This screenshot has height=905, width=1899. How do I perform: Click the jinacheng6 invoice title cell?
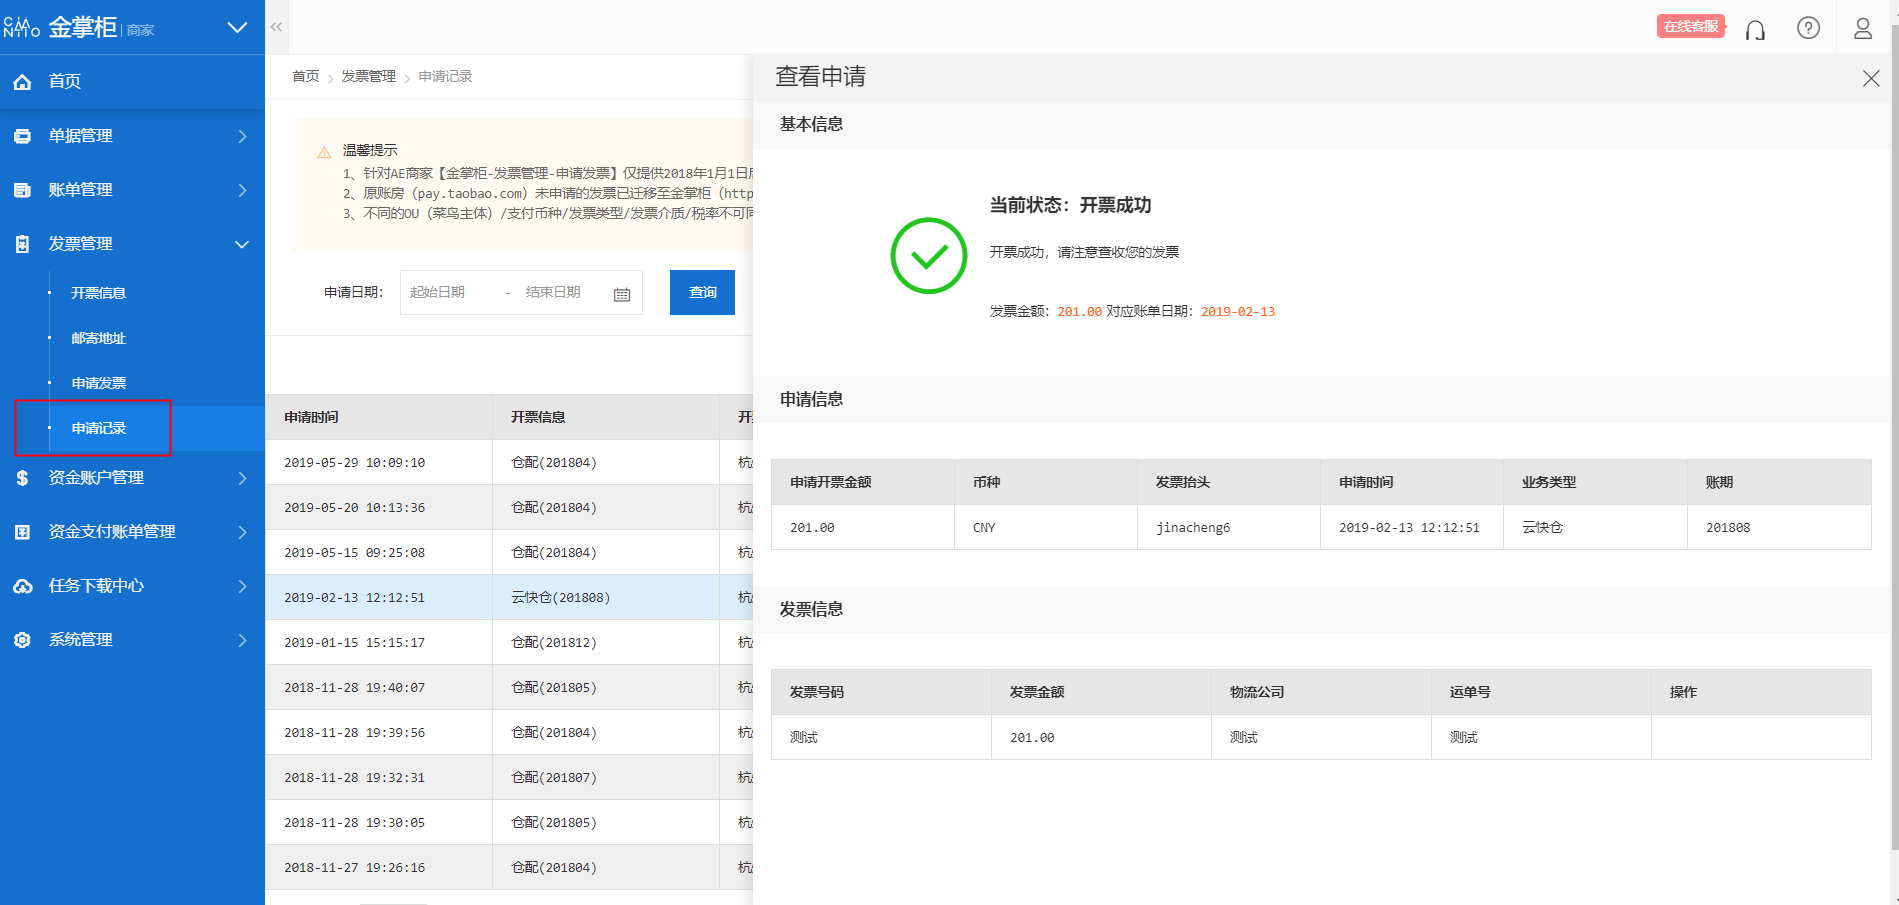(x=1229, y=527)
